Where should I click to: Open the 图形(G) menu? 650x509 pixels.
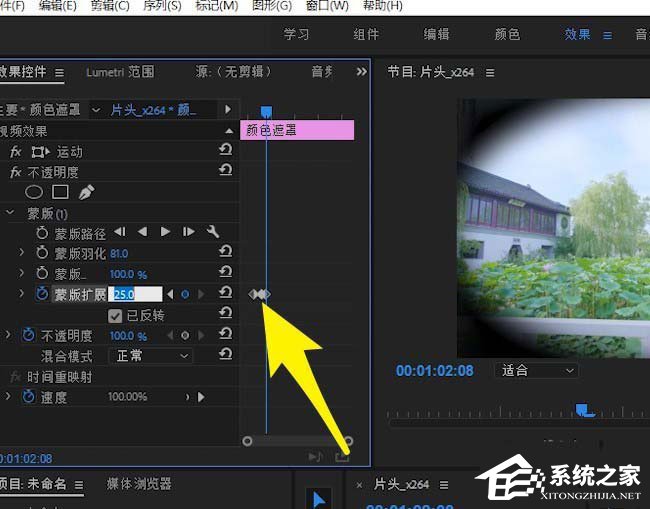(x=272, y=6)
